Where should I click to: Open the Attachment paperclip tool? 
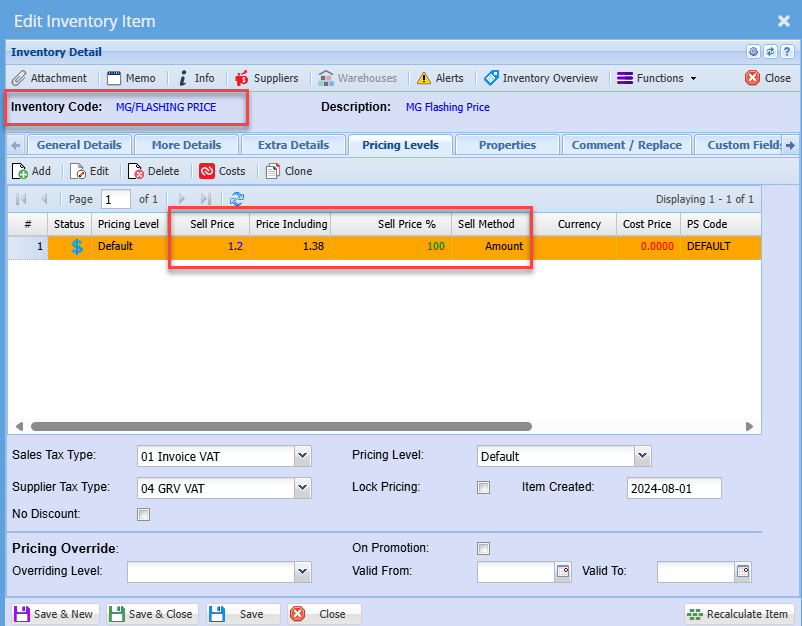tap(49, 78)
